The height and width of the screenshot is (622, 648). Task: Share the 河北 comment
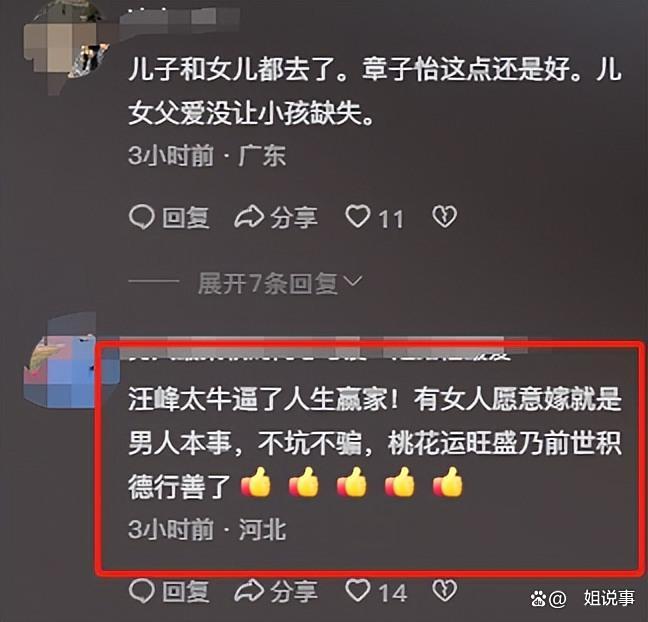276,591
